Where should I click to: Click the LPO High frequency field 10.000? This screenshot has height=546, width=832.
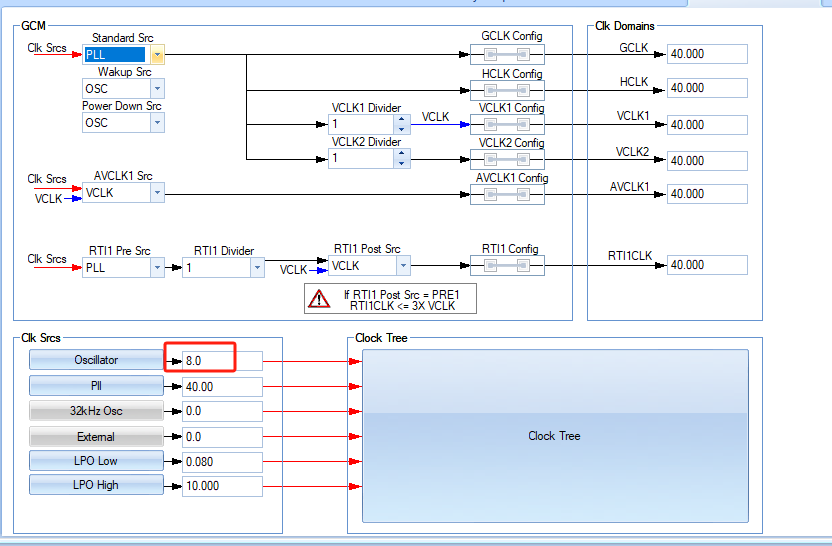tap(222, 486)
